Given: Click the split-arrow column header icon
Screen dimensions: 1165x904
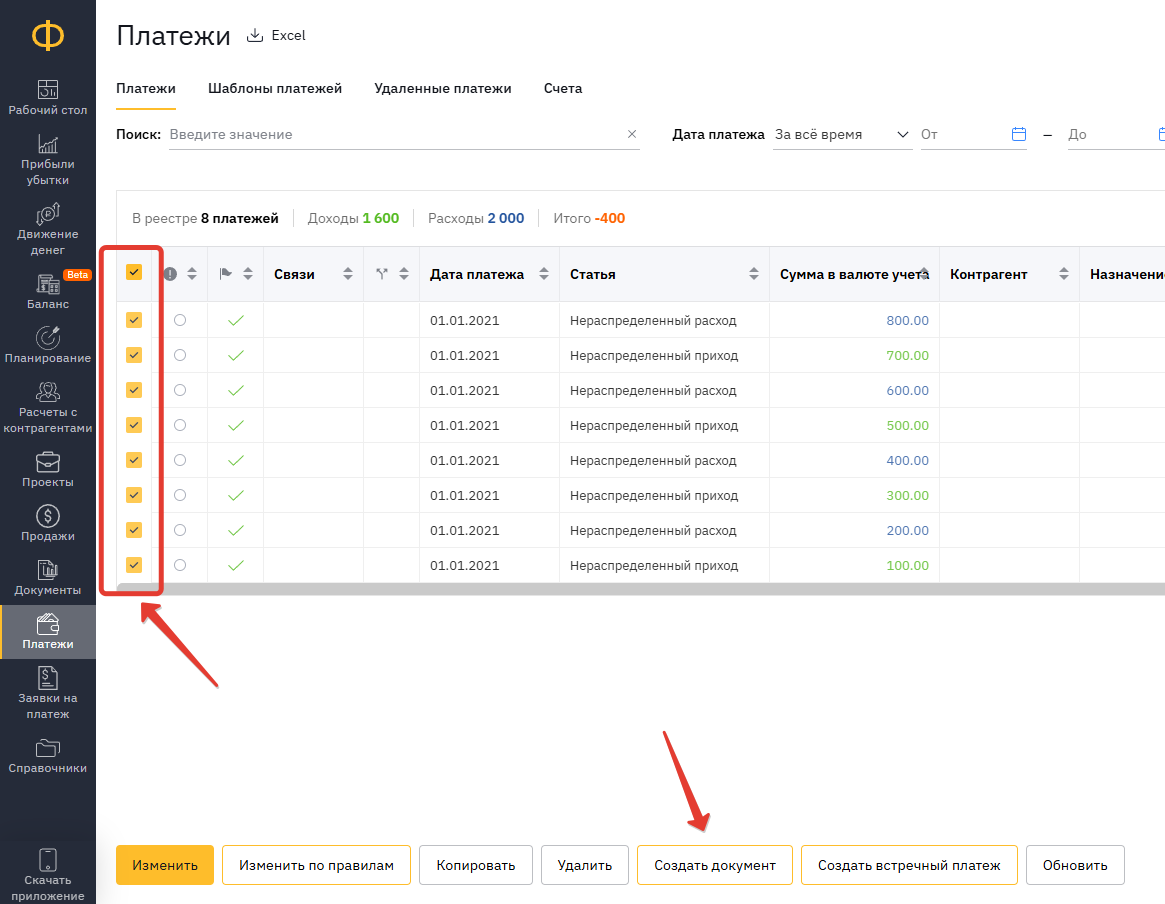Looking at the screenshot, I should point(382,274).
